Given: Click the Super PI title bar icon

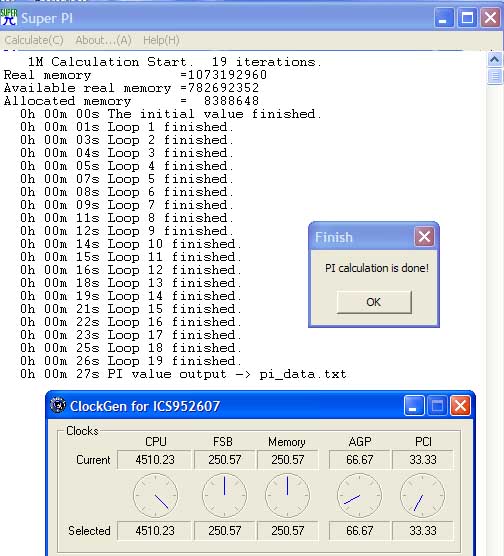Looking at the screenshot, I should [x=9, y=17].
